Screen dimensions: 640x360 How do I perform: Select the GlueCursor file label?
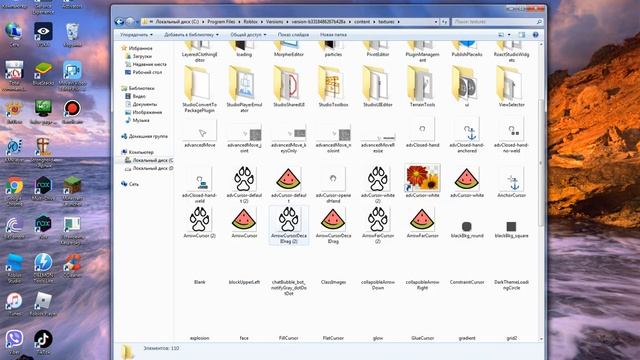[x=422, y=338]
